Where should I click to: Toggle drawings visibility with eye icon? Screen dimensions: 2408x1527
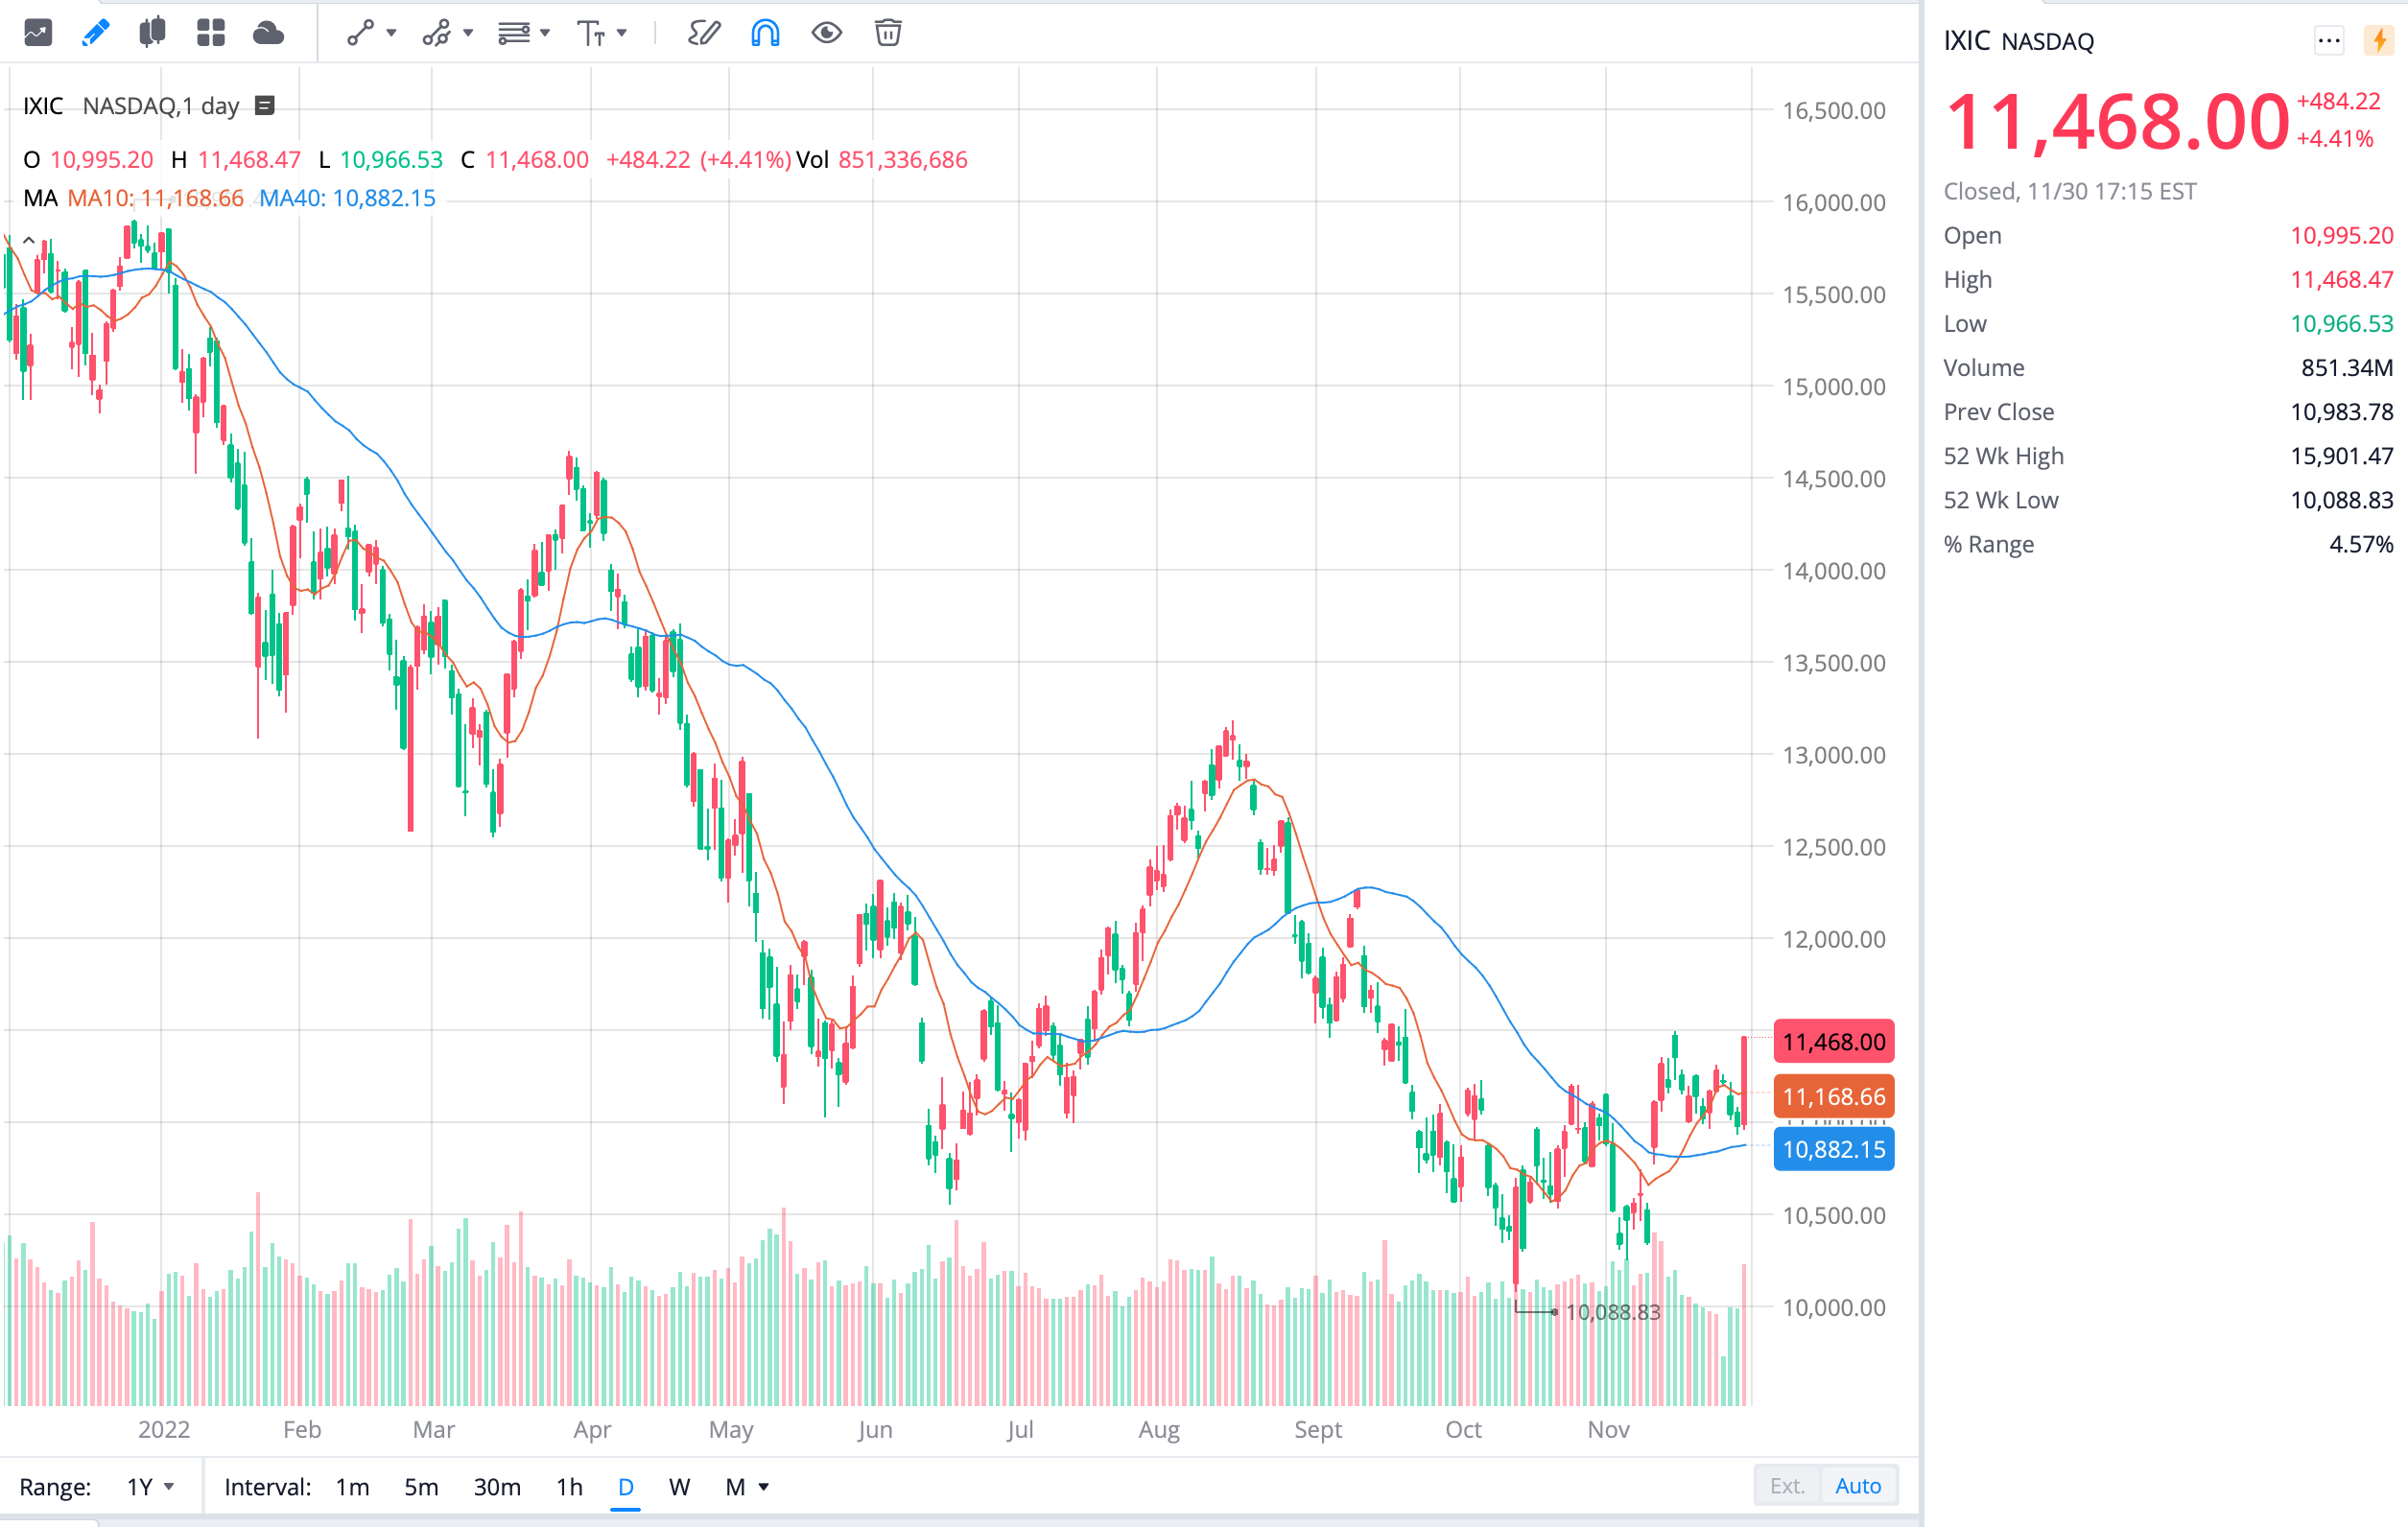pos(826,33)
